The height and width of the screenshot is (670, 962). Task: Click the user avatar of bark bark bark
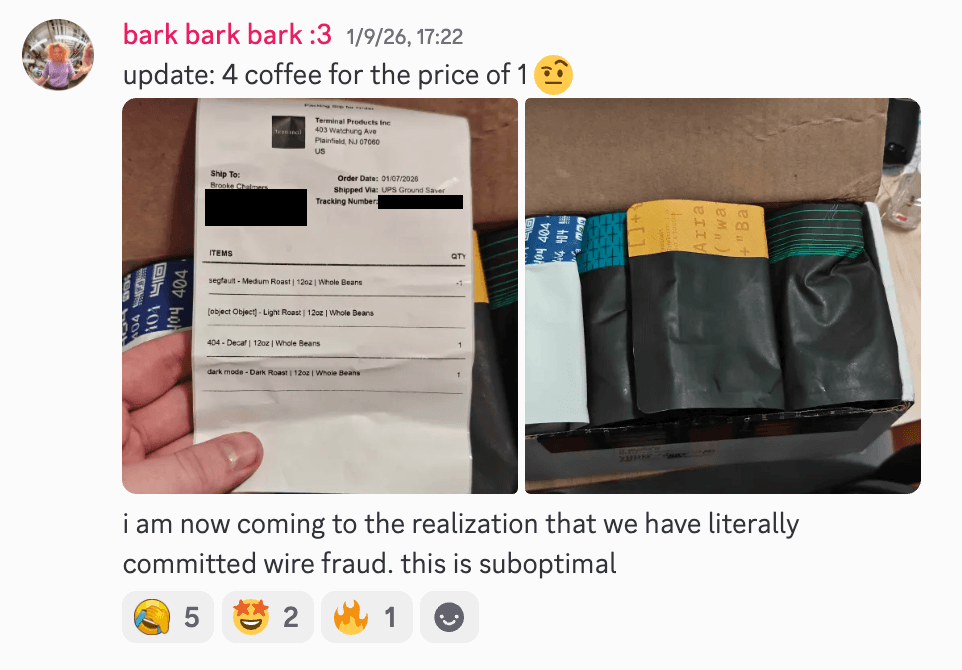(58, 55)
